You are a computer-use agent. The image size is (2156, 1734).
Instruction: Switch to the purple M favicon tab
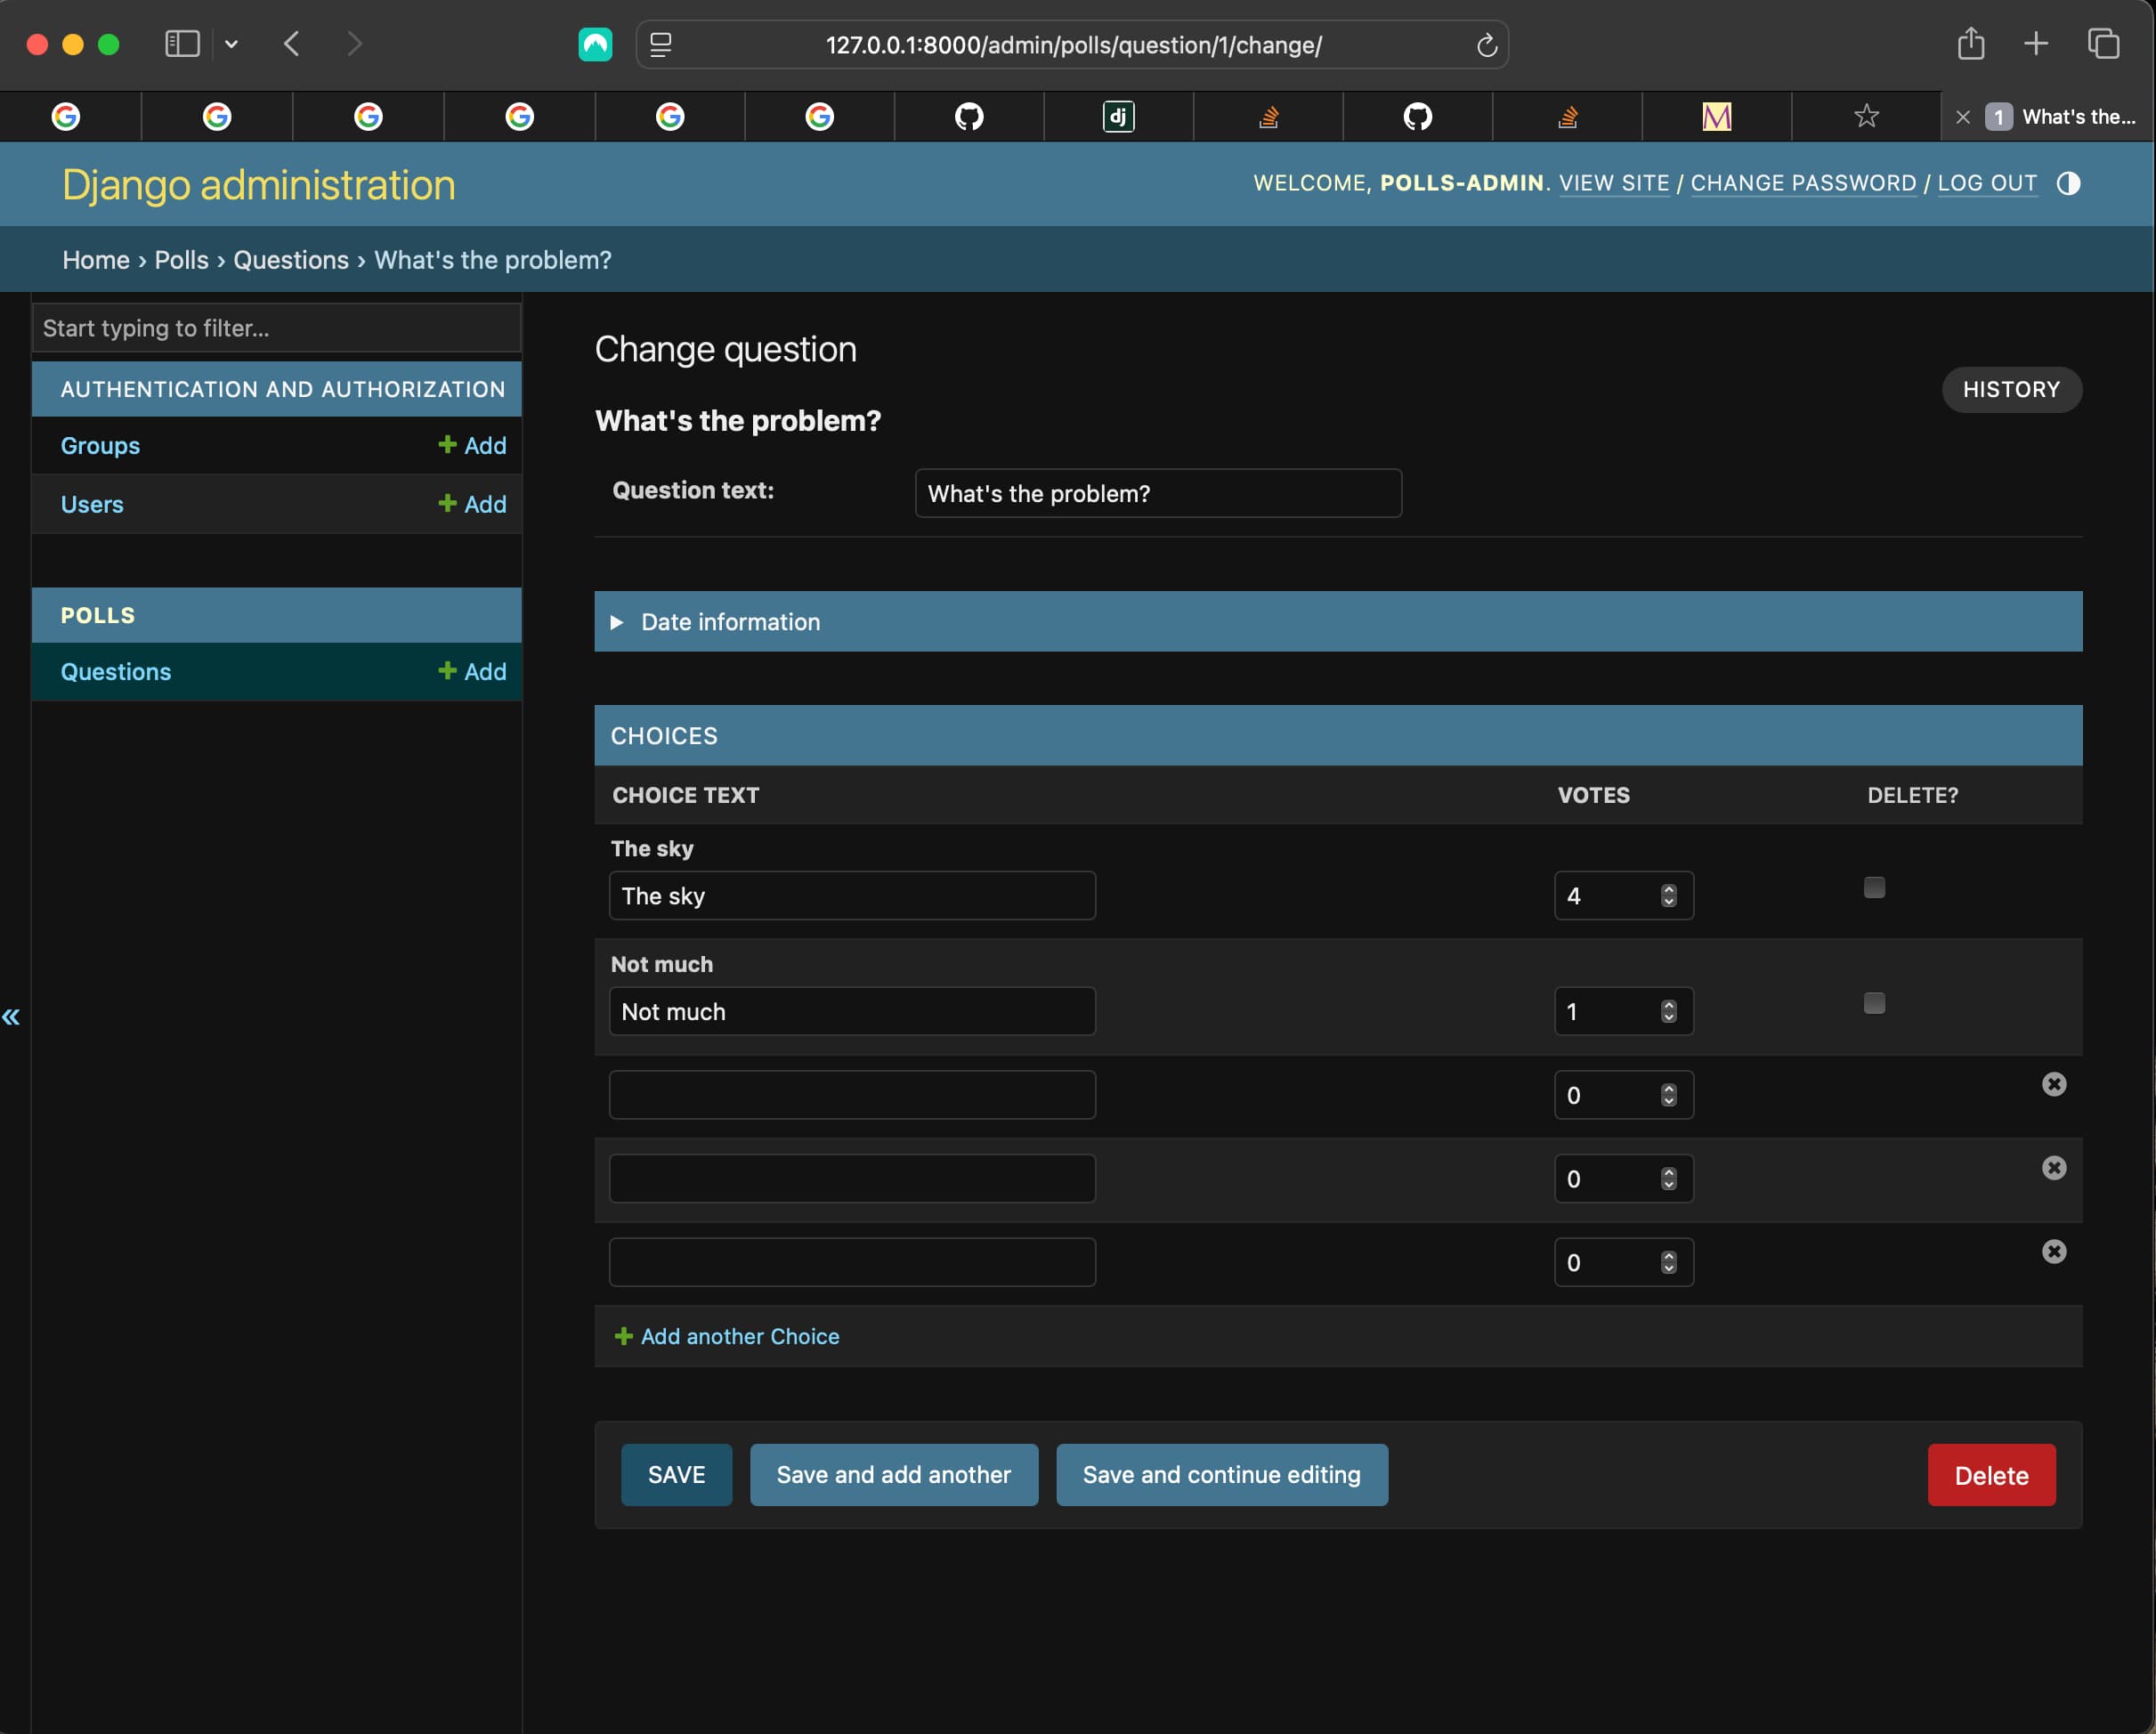coord(1716,117)
